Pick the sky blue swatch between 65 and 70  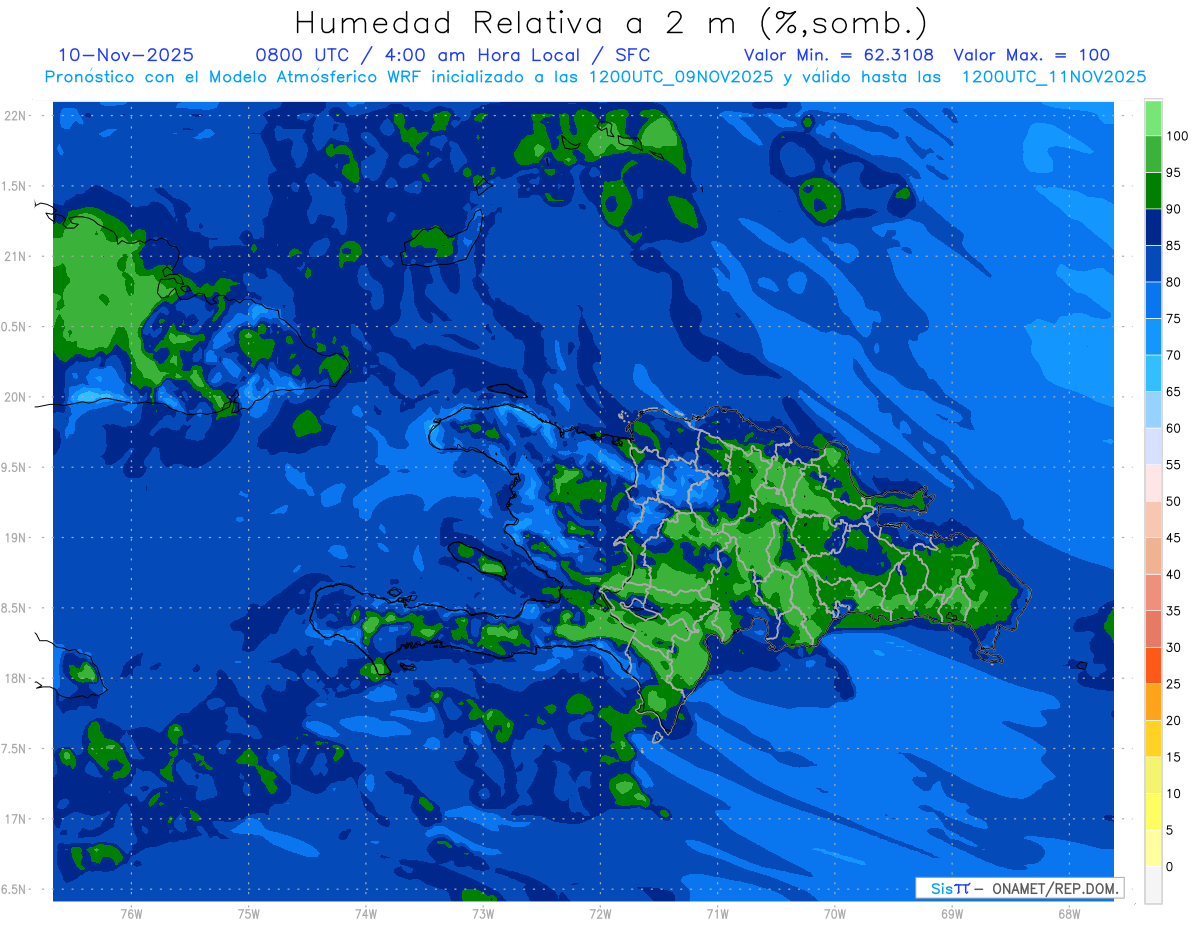1153,373
